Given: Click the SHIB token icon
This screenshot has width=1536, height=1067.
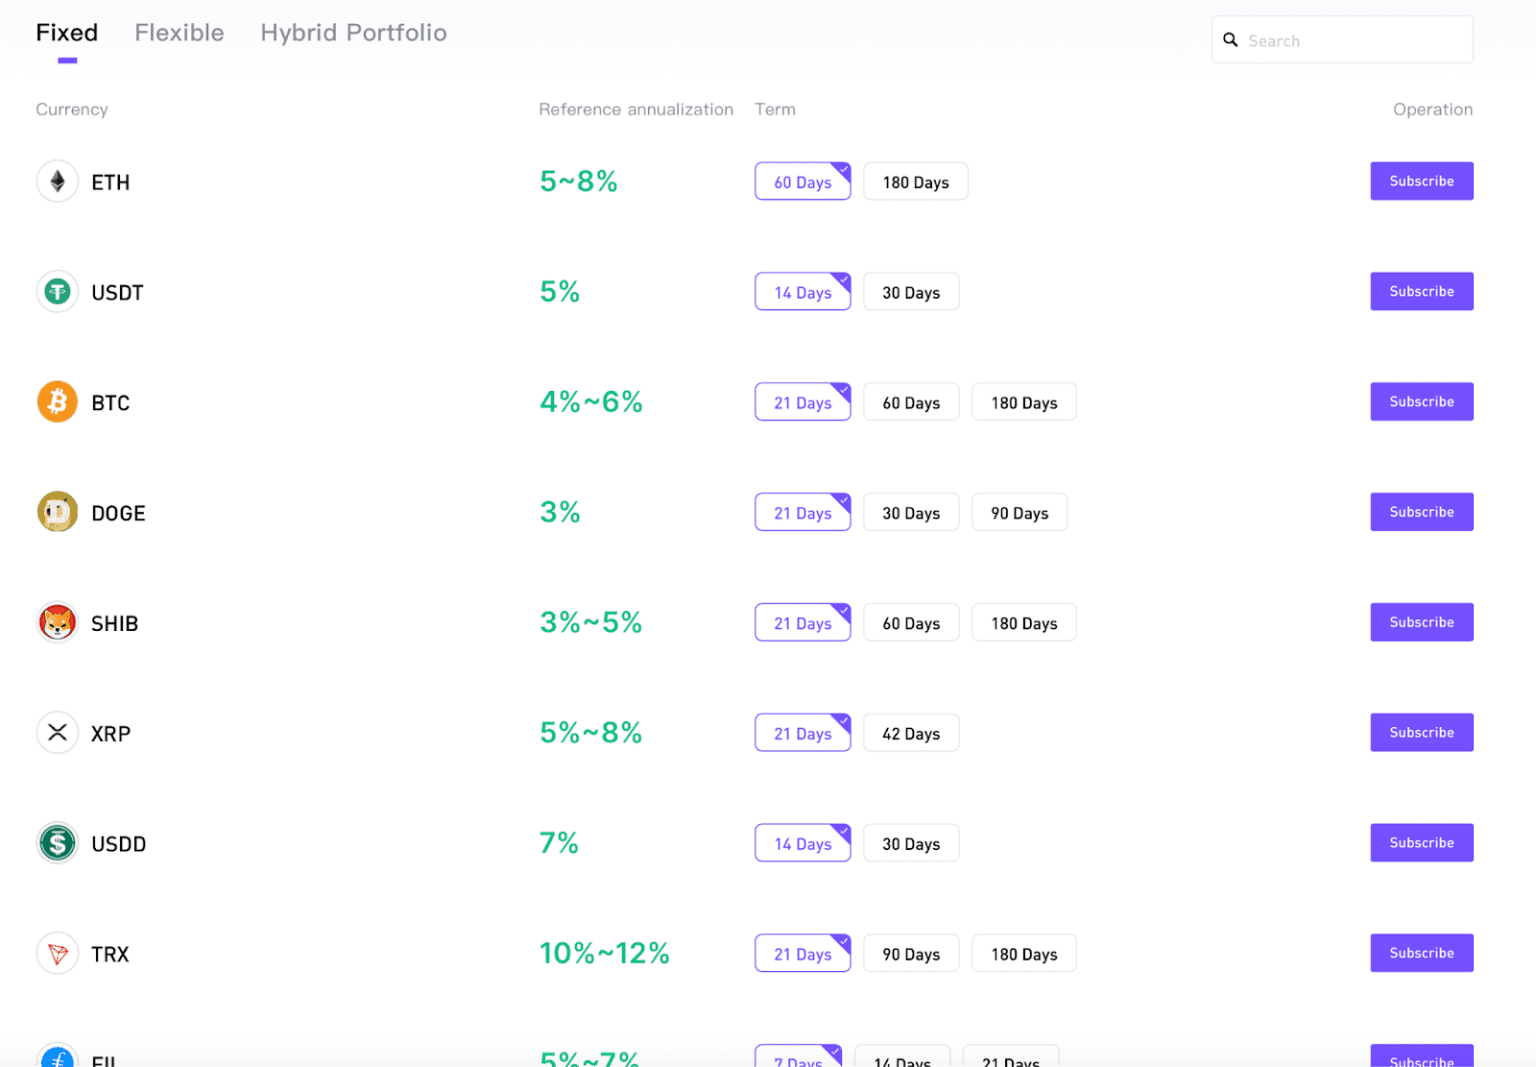Looking at the screenshot, I should [57, 622].
